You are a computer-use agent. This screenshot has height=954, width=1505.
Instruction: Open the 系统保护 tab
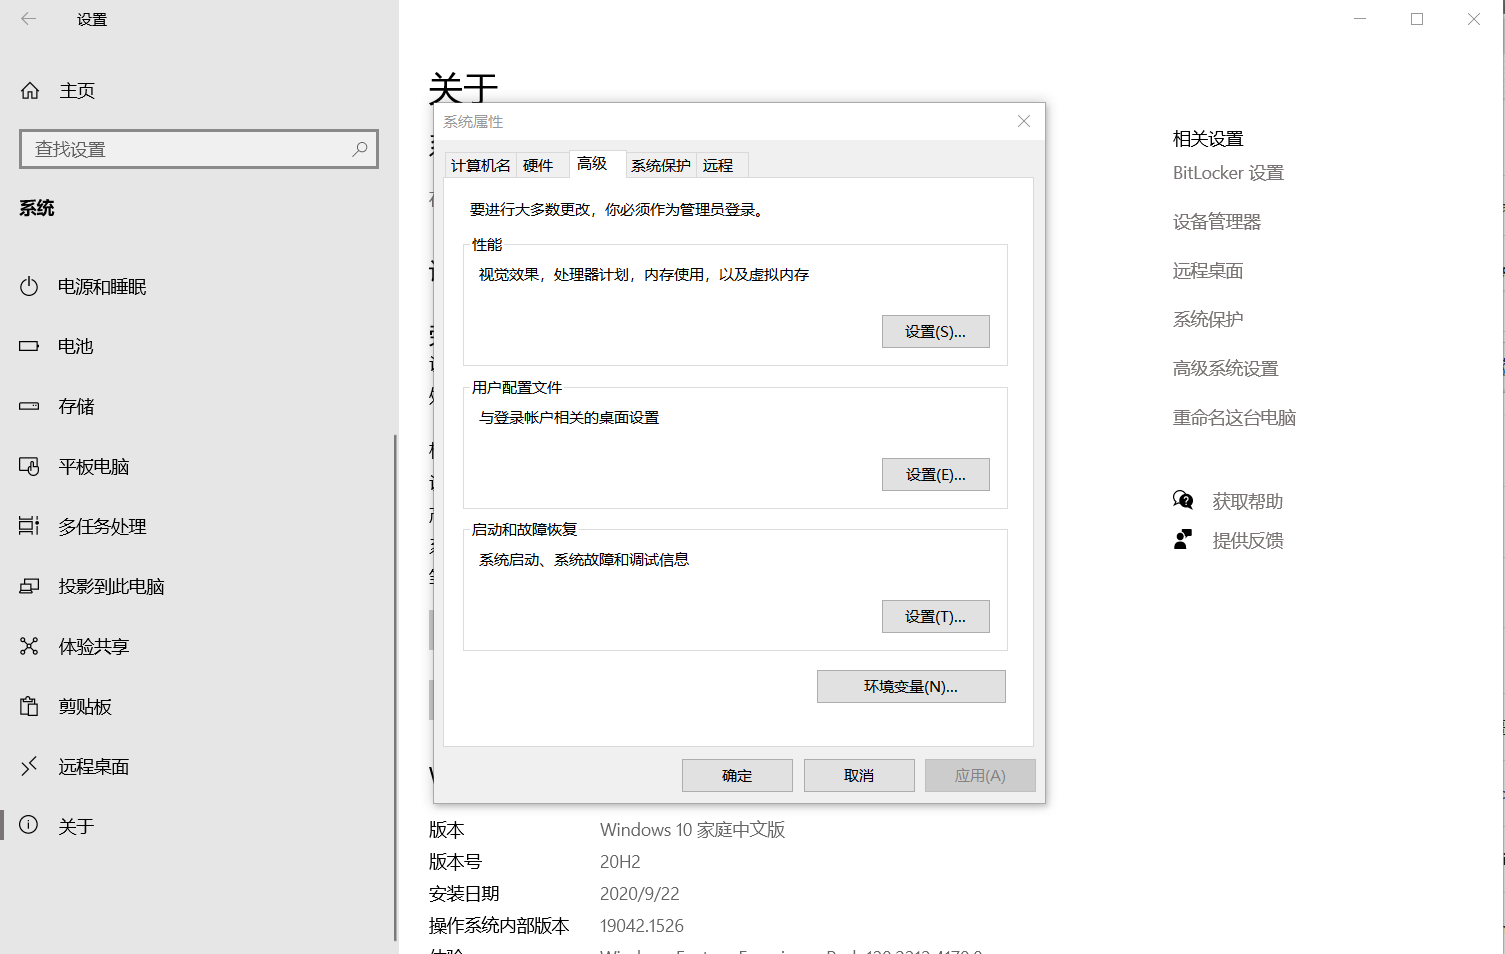click(660, 166)
